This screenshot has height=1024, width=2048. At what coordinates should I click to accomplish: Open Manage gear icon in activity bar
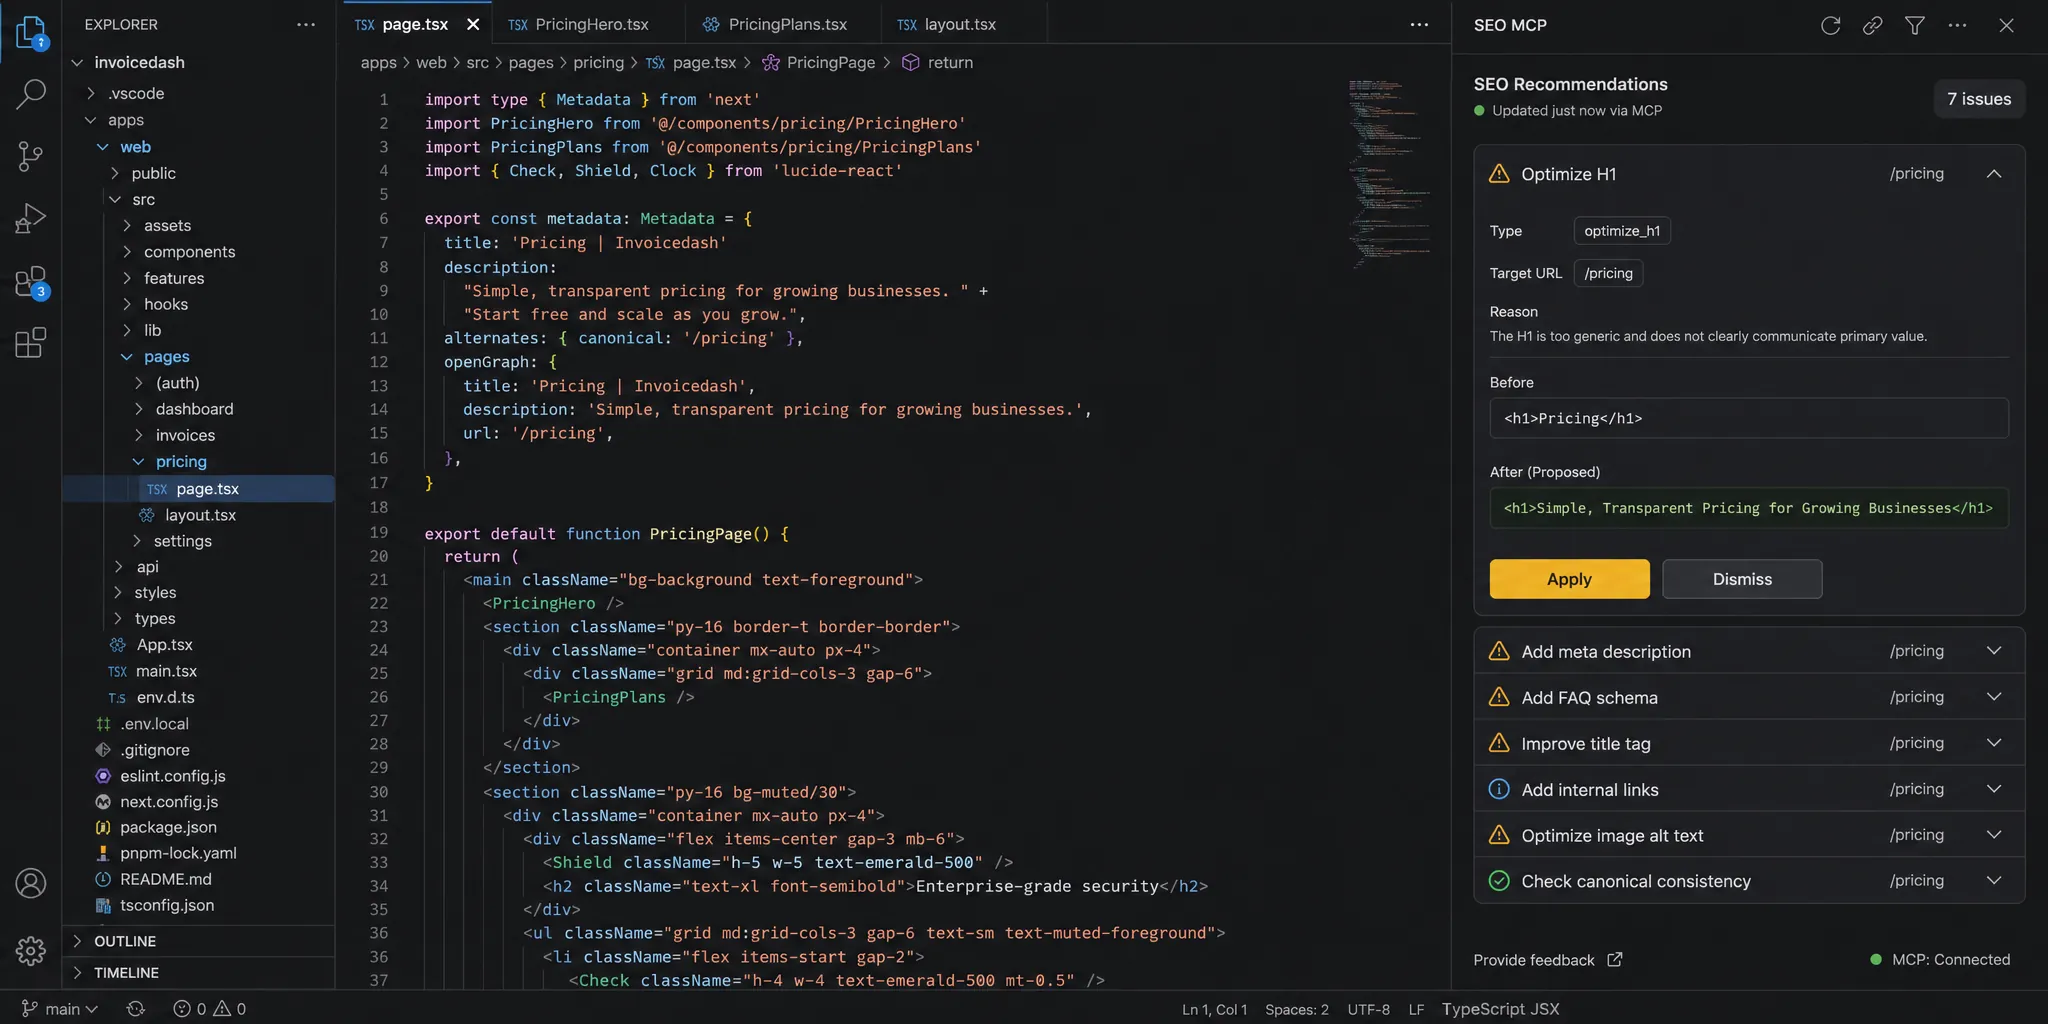pos(31,950)
